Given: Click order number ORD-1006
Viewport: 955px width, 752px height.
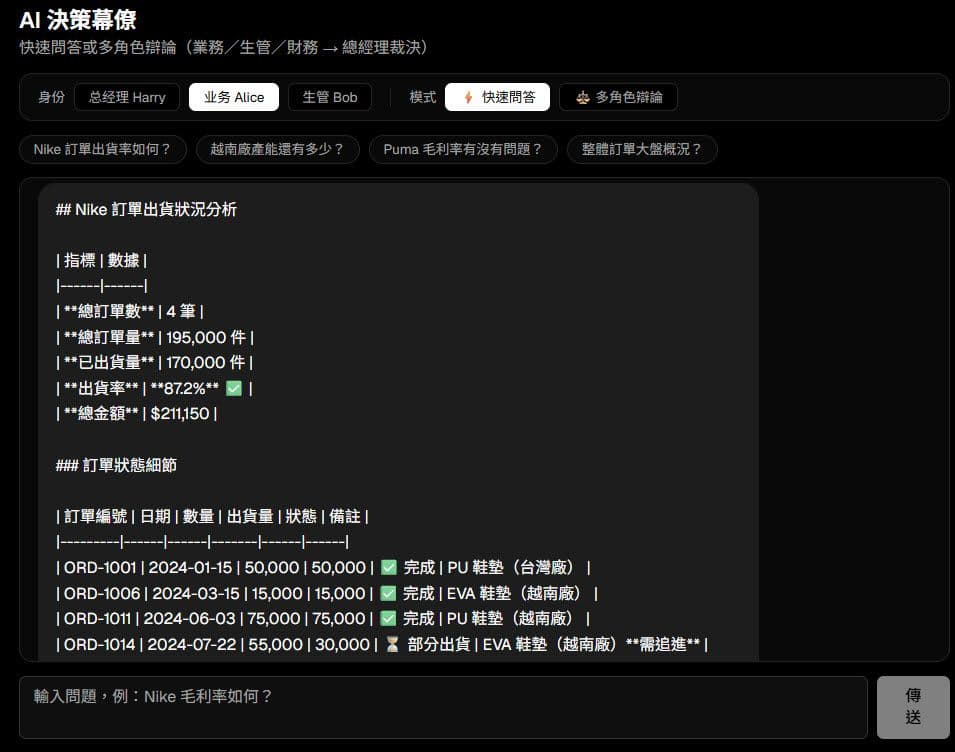Looking at the screenshot, I should 102,593.
